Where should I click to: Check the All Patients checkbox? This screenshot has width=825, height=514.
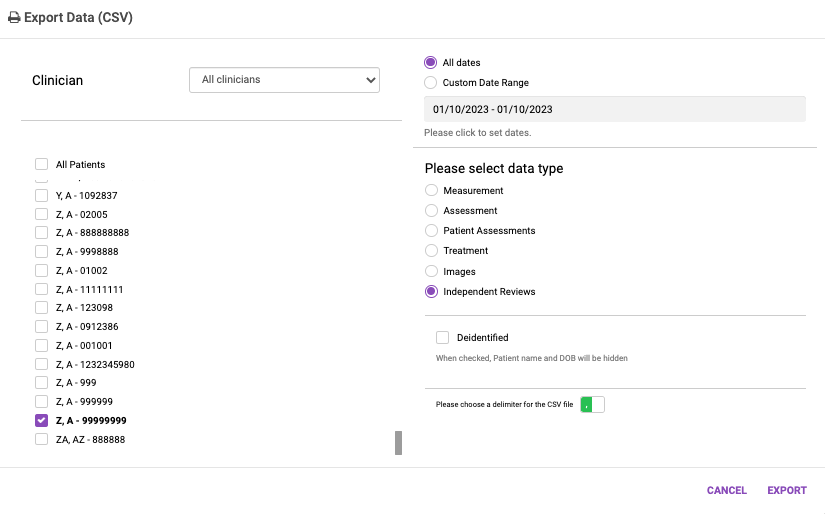(x=42, y=164)
